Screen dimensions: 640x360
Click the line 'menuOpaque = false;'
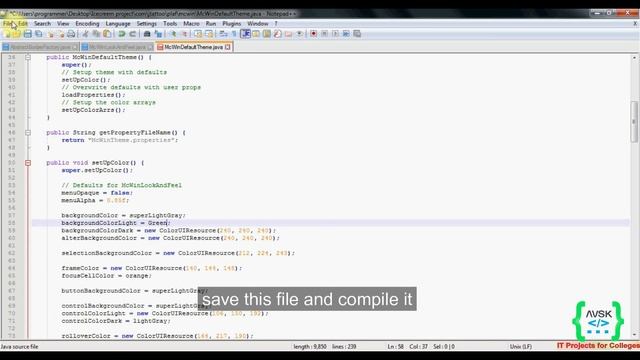[97, 193]
